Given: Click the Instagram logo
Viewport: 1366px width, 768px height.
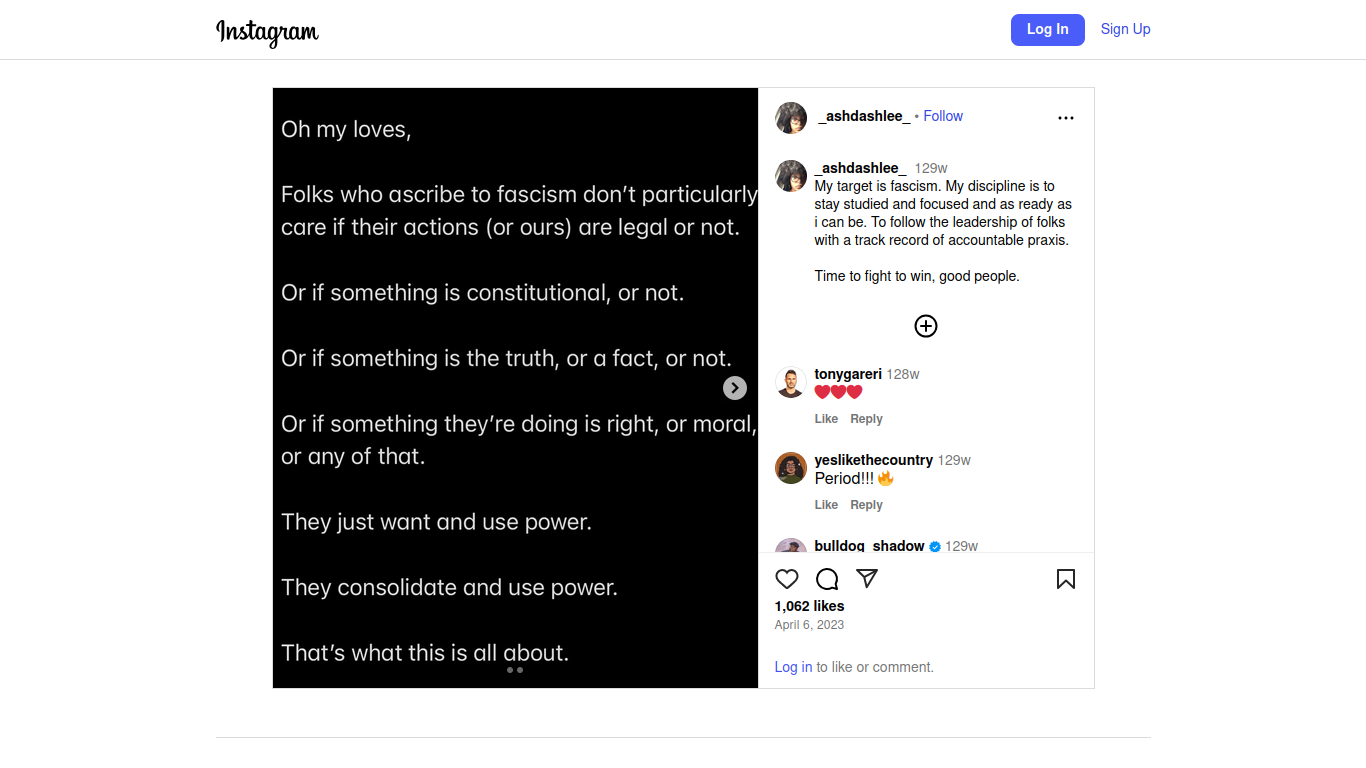Looking at the screenshot, I should pos(267,32).
